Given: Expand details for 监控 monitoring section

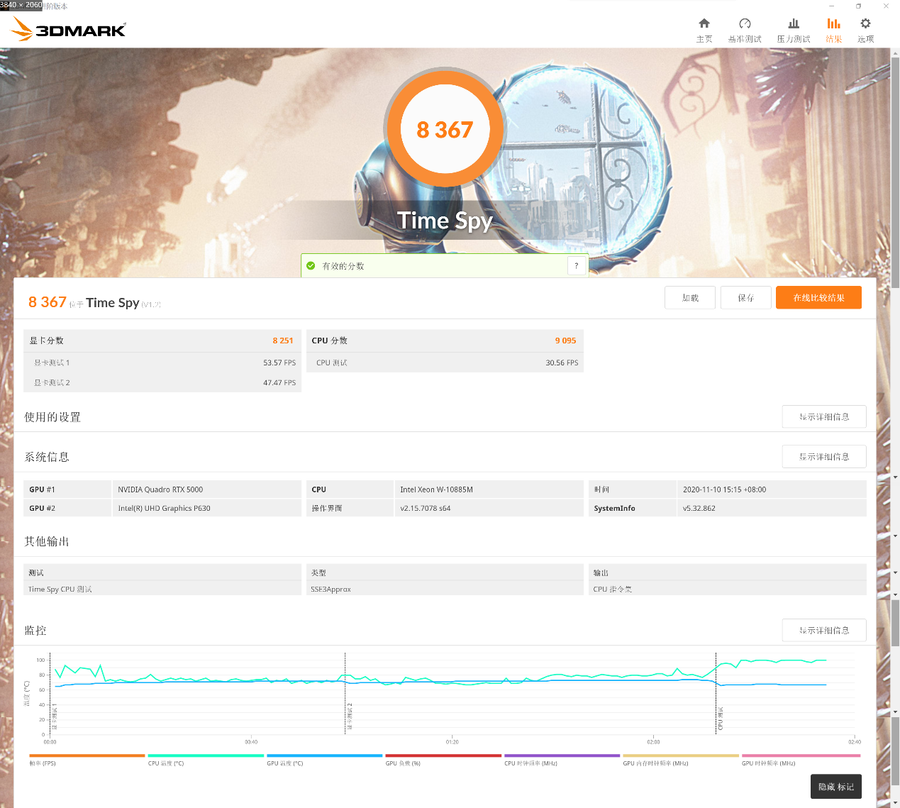Looking at the screenshot, I should (823, 630).
